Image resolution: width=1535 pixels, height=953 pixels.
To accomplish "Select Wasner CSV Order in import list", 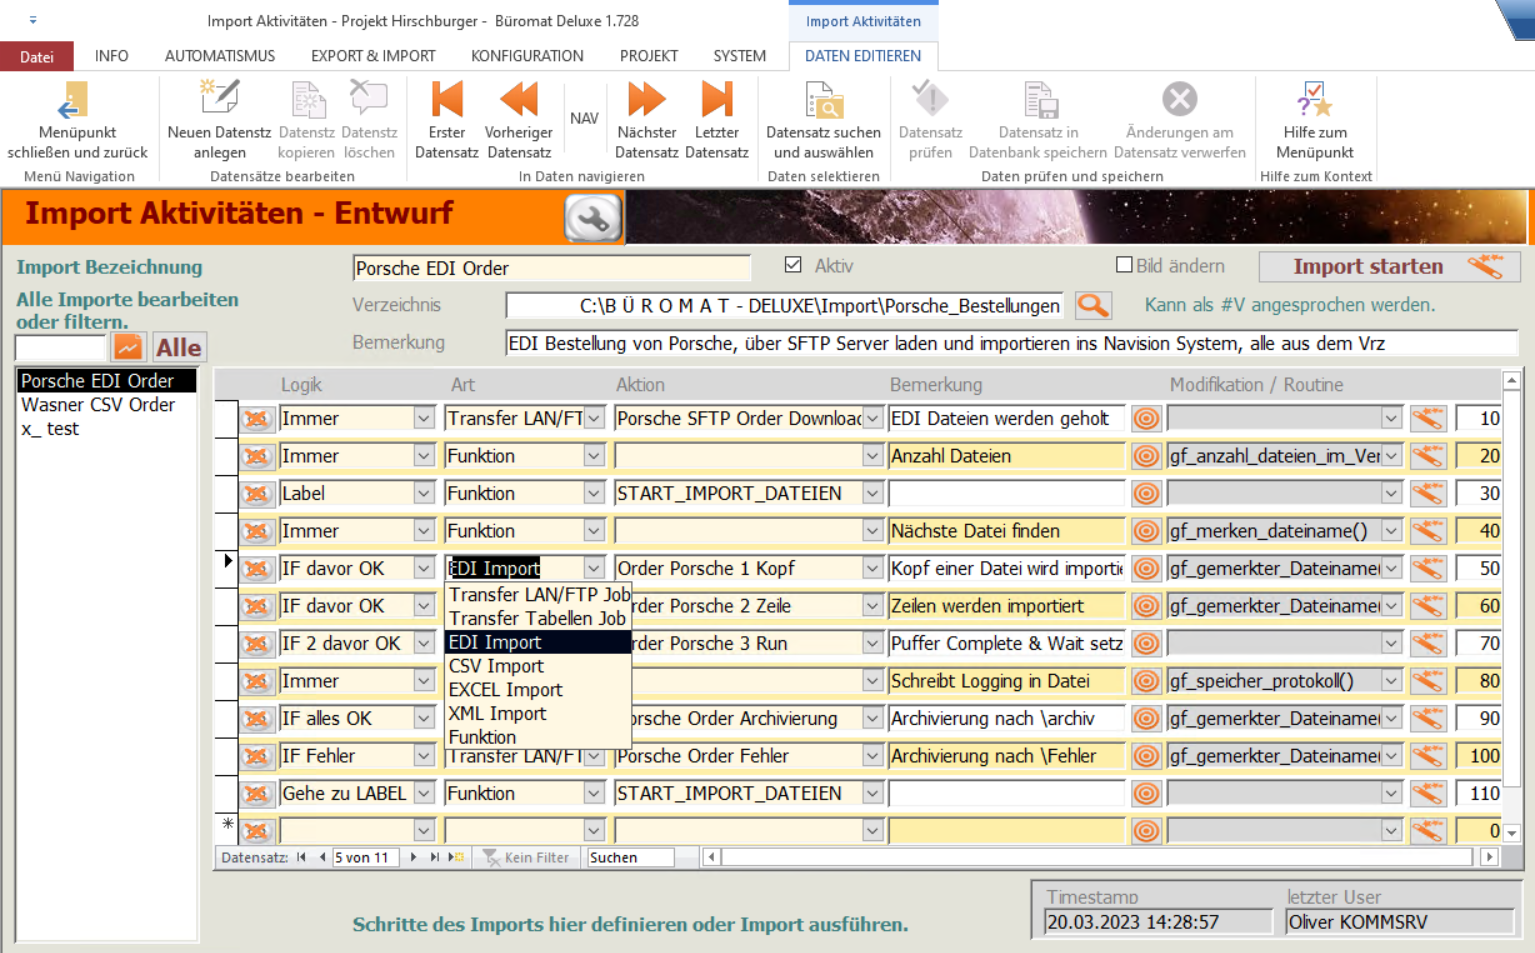I will [98, 405].
